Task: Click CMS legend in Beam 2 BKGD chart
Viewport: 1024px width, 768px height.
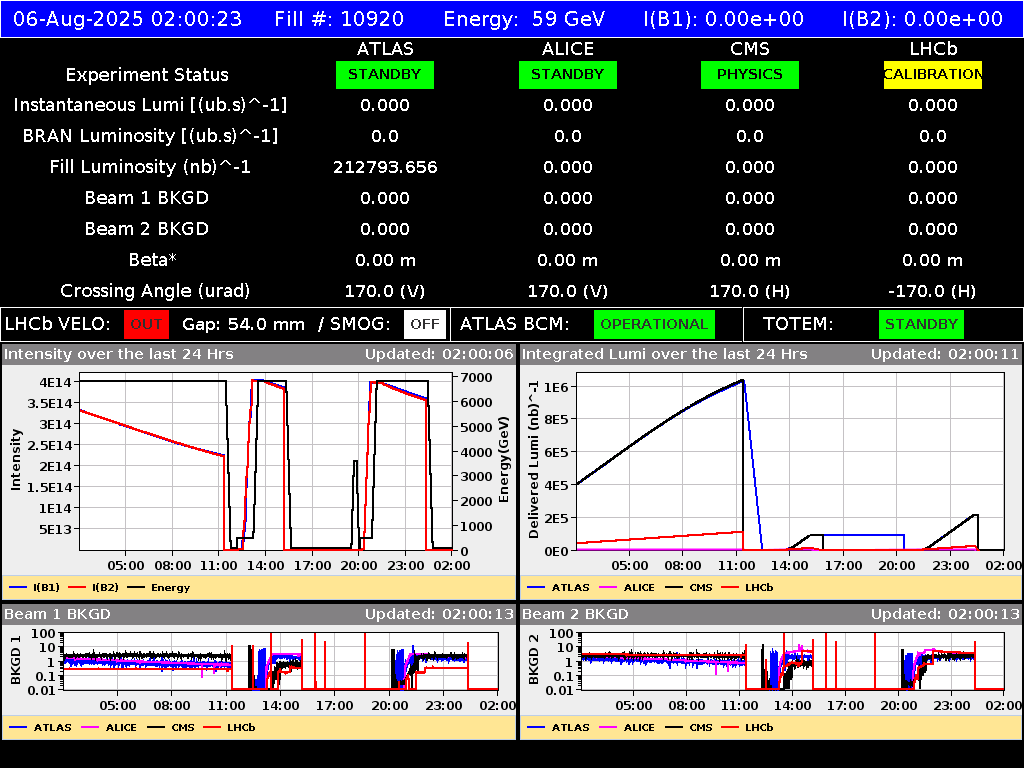Action: [x=689, y=727]
